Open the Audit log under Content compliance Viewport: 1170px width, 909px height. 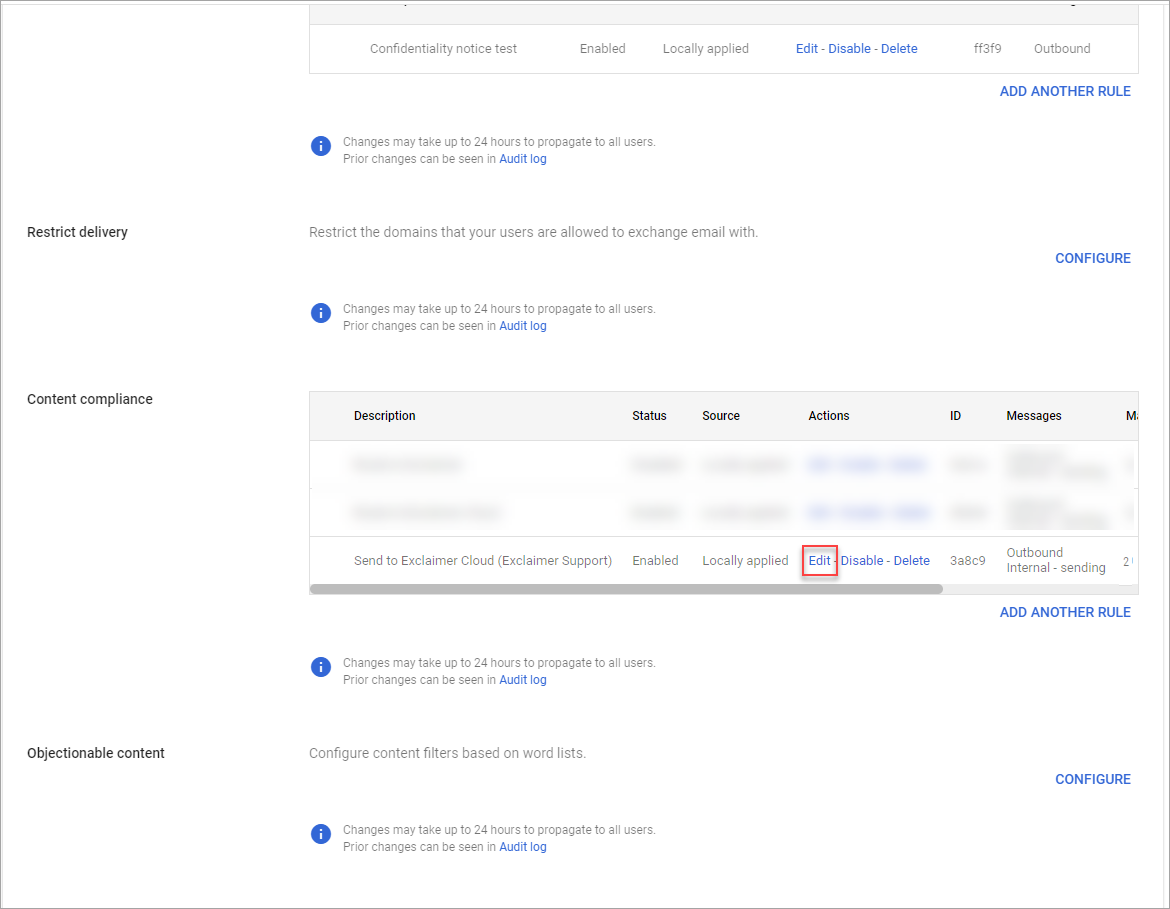pos(522,679)
